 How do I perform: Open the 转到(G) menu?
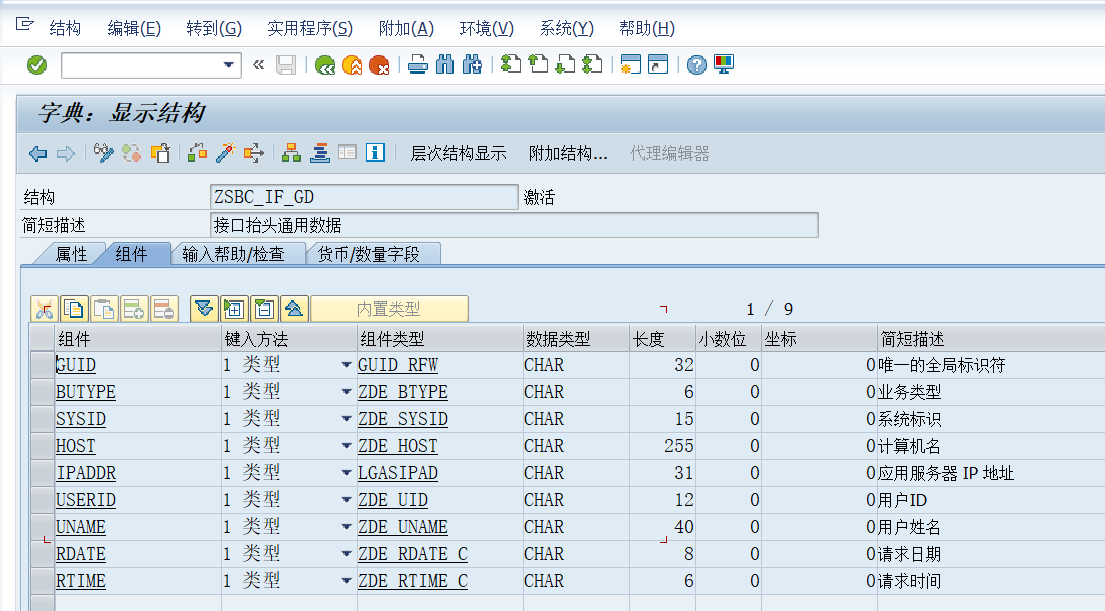pos(214,28)
